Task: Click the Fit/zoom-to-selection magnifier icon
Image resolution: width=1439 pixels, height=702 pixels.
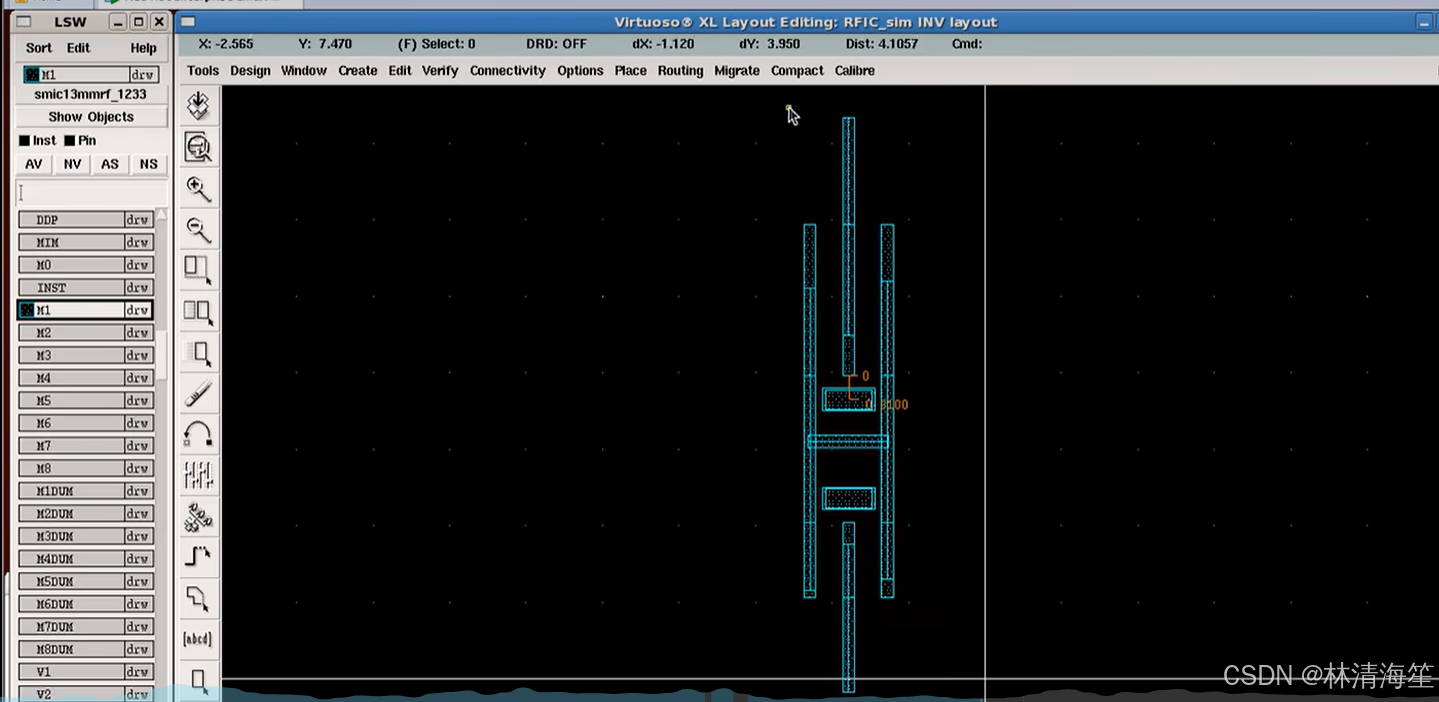Action: point(199,147)
